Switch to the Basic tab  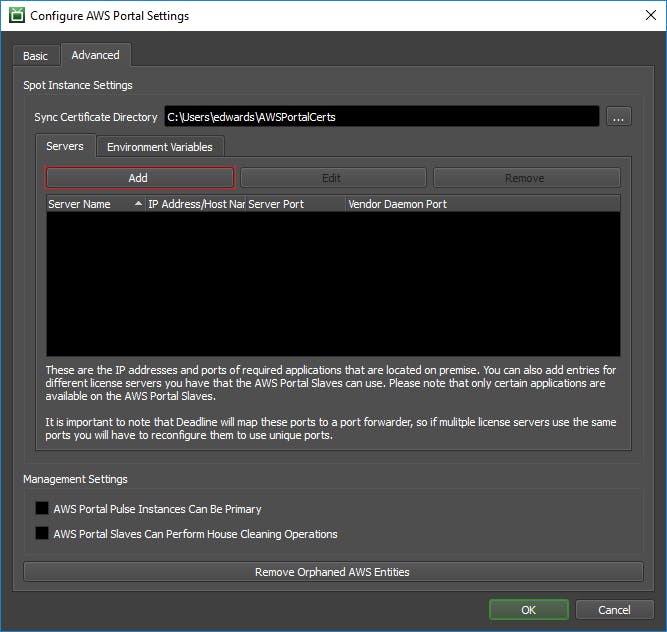pos(36,56)
